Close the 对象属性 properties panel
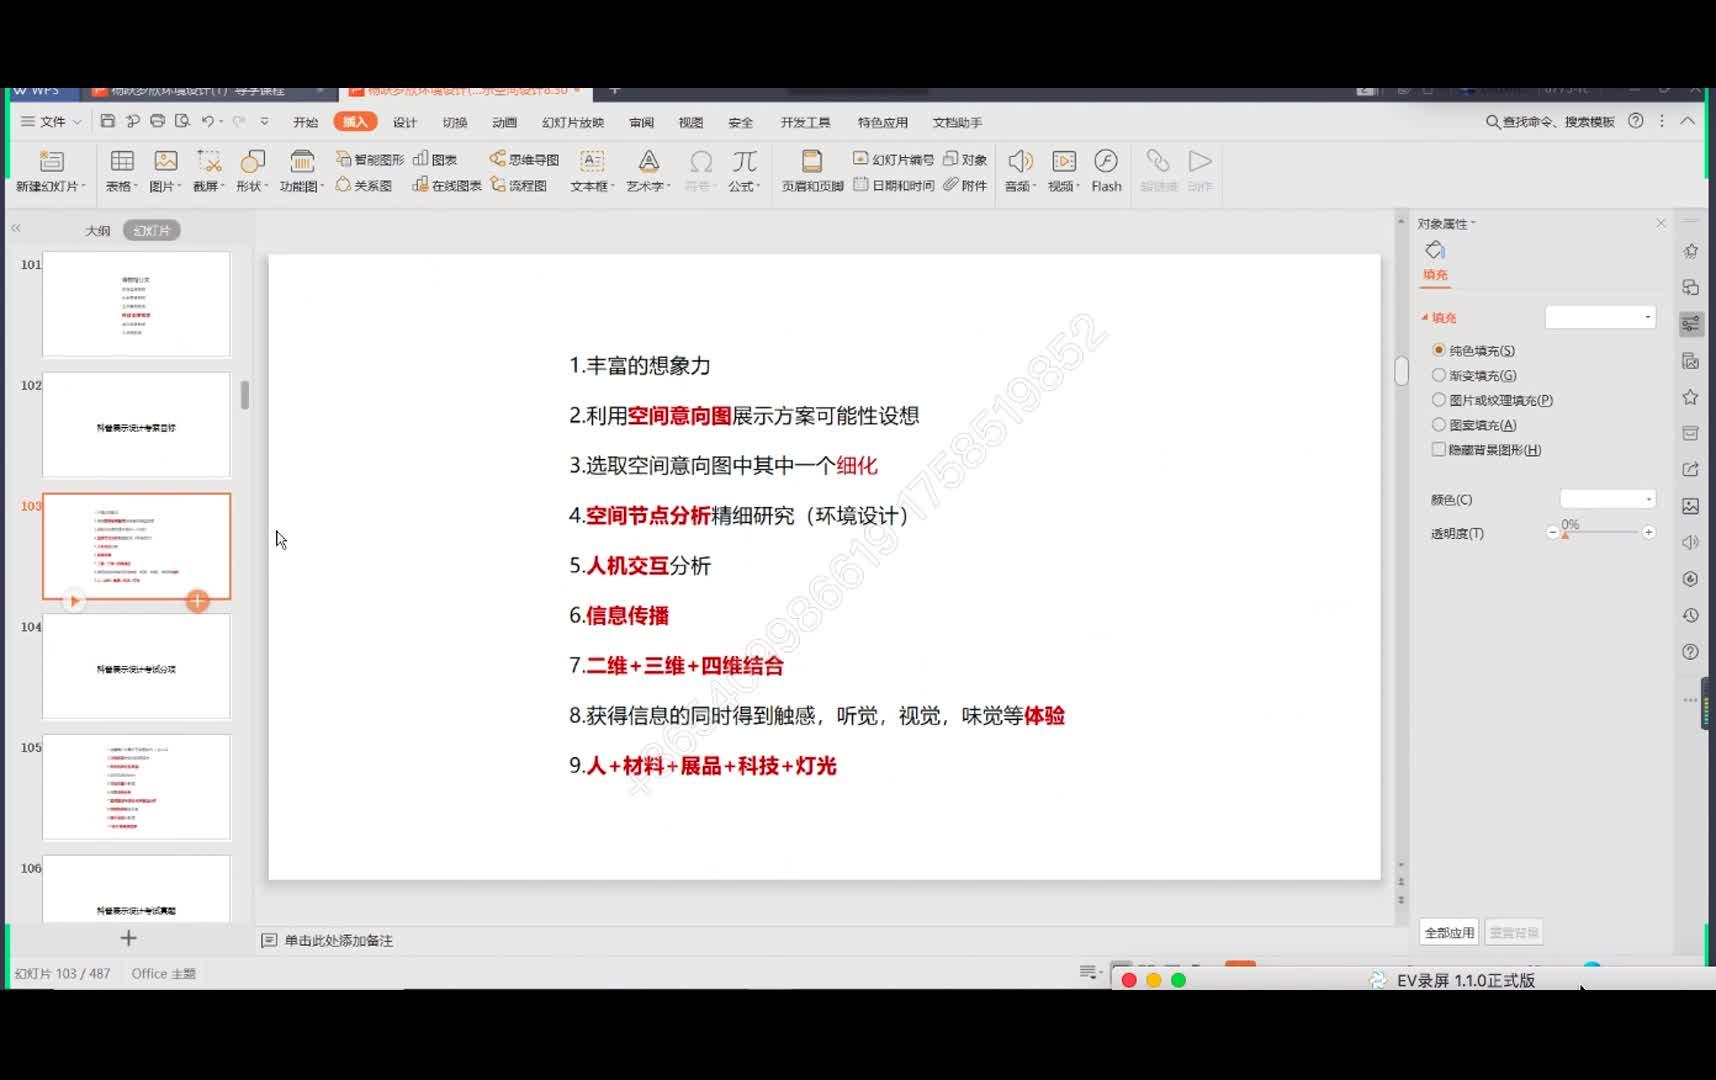Screen dimensions: 1716x1080 click(1661, 223)
